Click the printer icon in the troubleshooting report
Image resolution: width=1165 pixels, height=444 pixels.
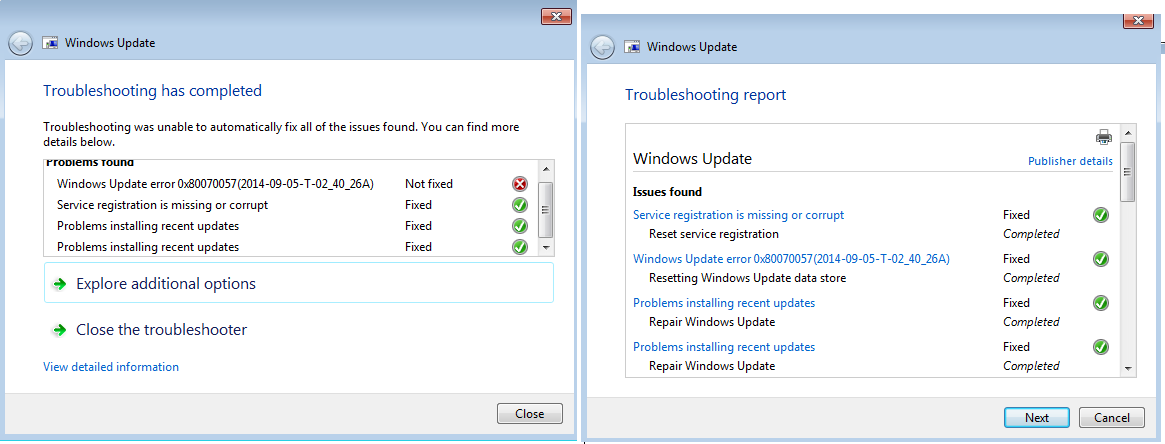(1104, 137)
